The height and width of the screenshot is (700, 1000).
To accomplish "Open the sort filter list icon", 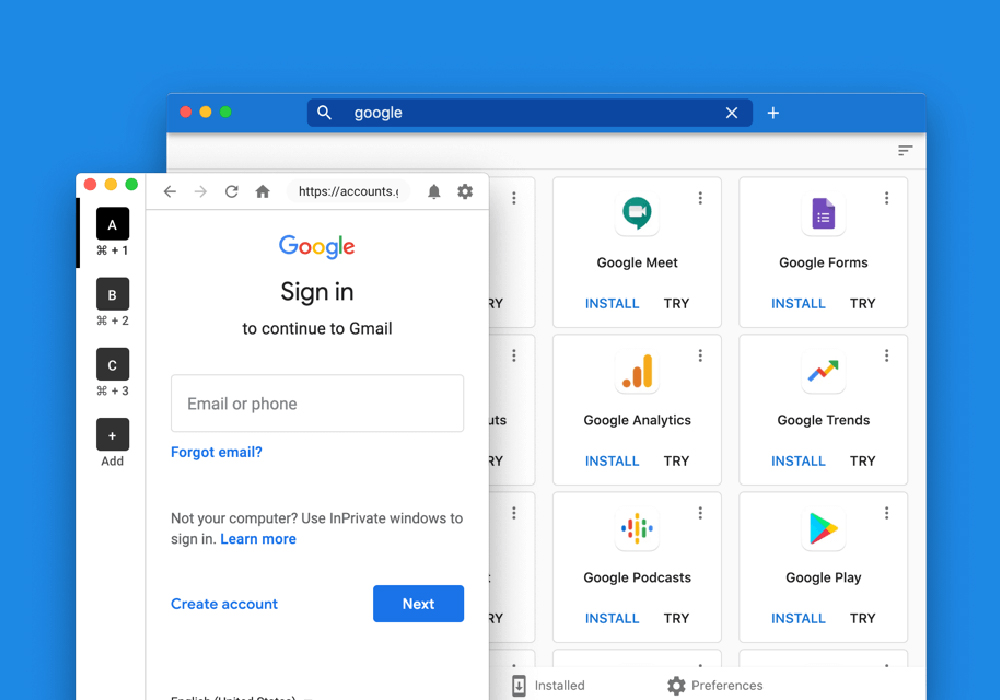I will coord(905,151).
